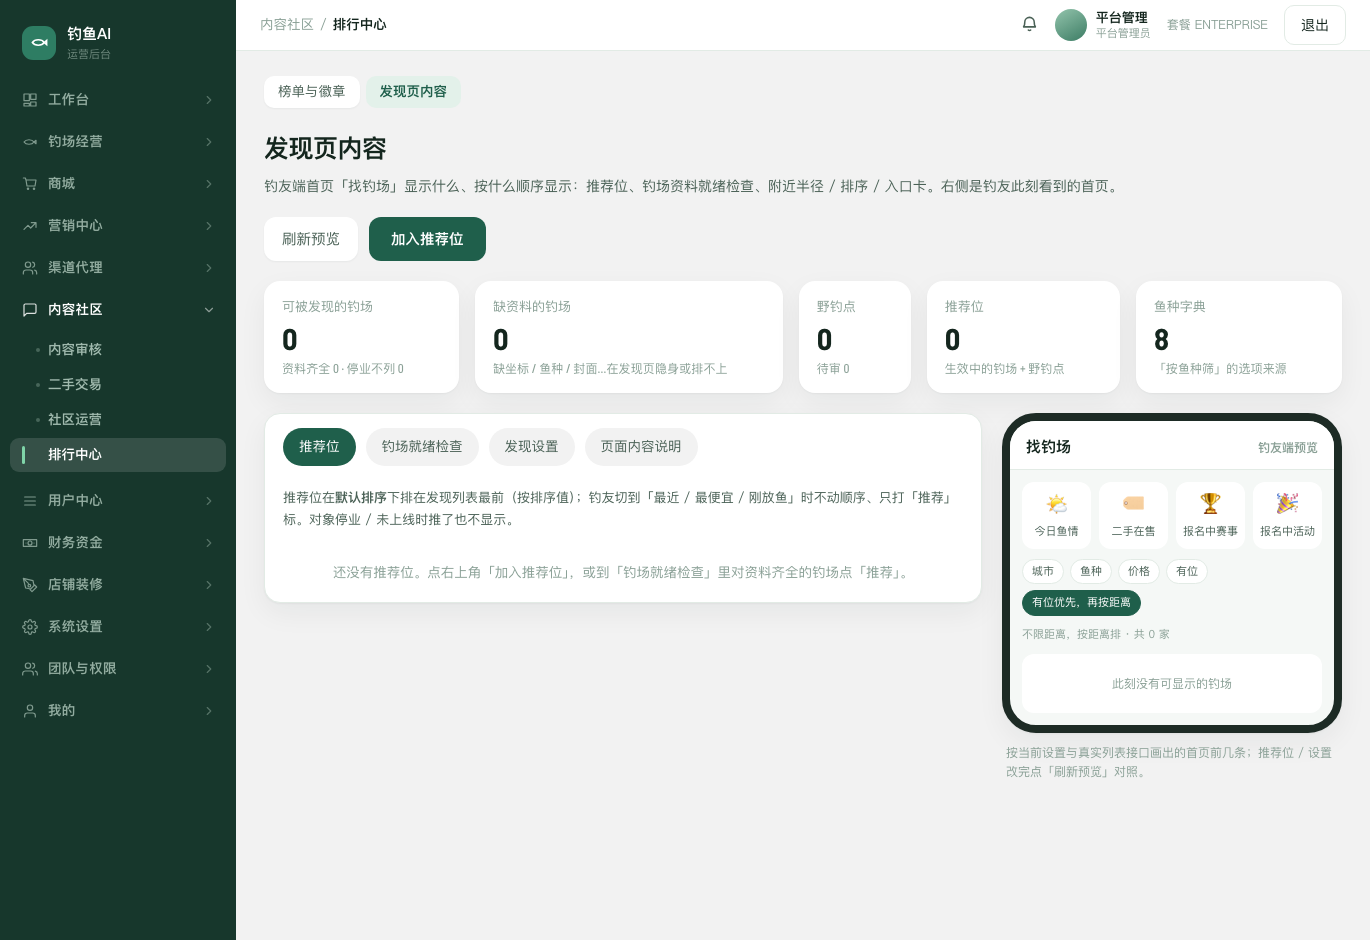The height and width of the screenshot is (940, 1370).
Task: Click 加入推荐位 button
Action: (427, 239)
